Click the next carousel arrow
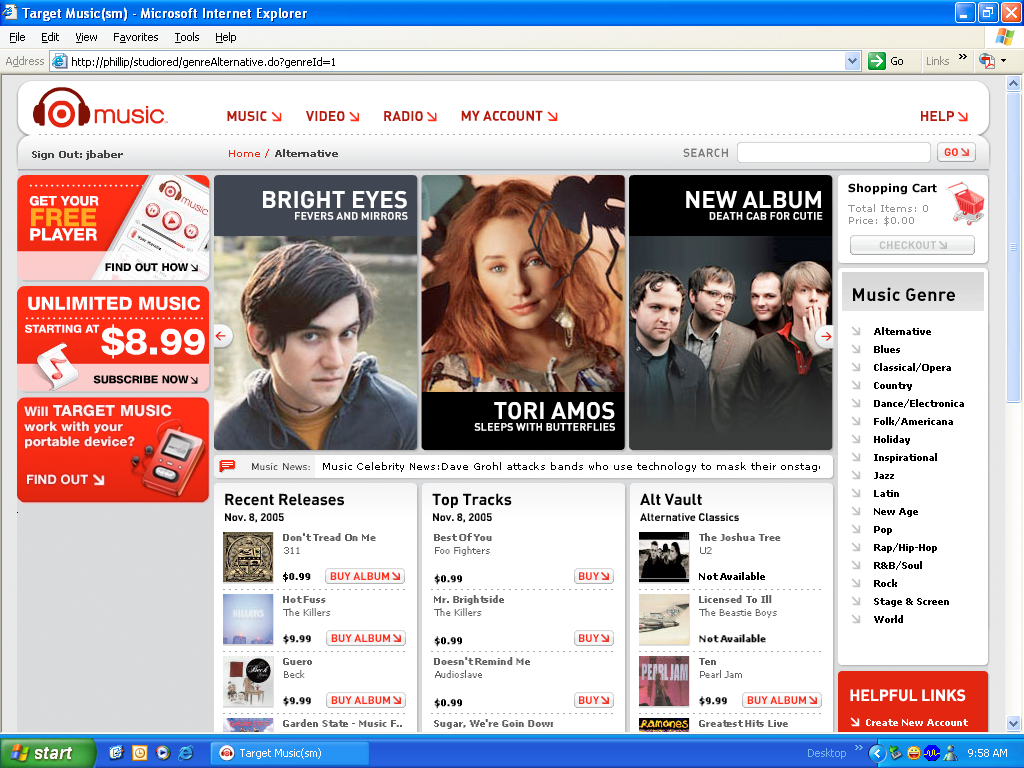1024x768 pixels. [x=825, y=336]
